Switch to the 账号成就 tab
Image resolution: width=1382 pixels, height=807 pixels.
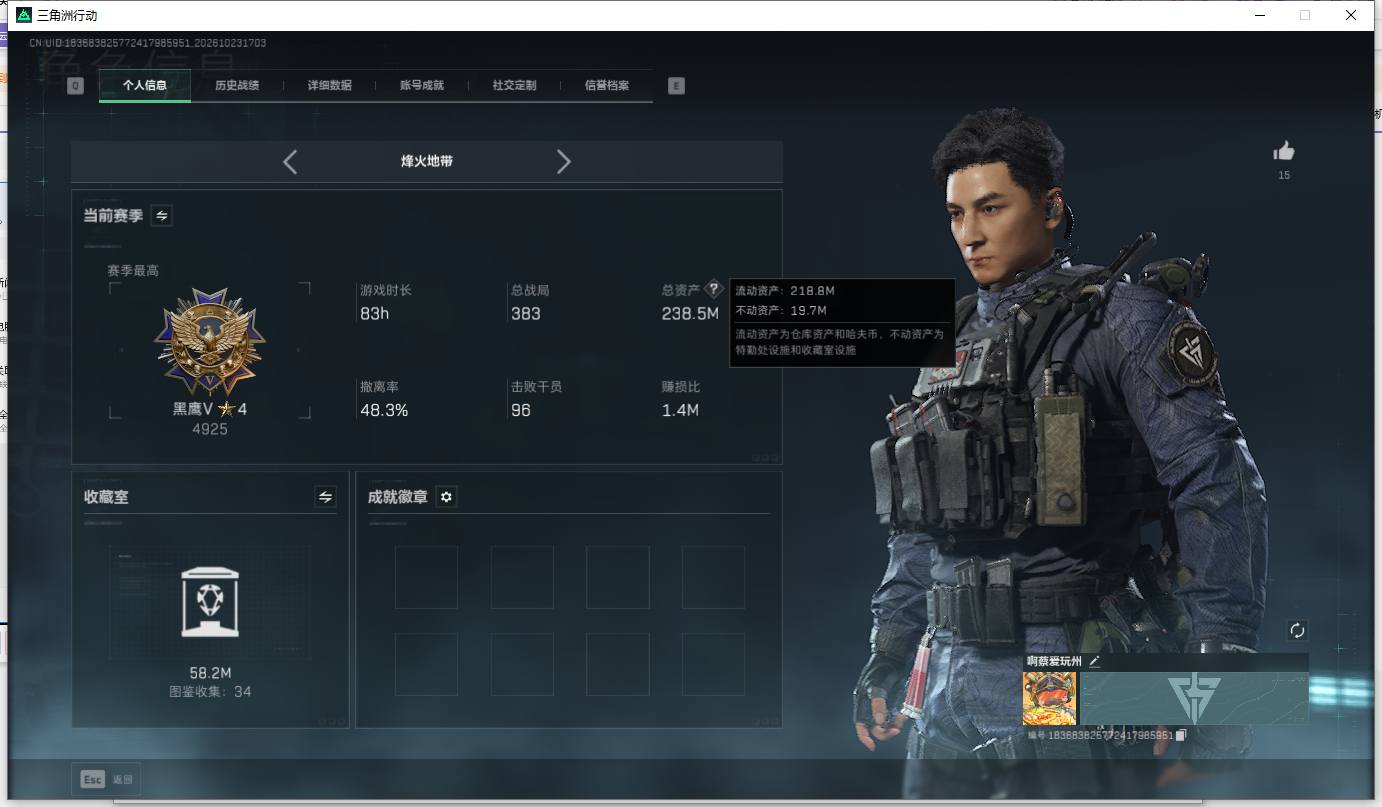tap(422, 86)
